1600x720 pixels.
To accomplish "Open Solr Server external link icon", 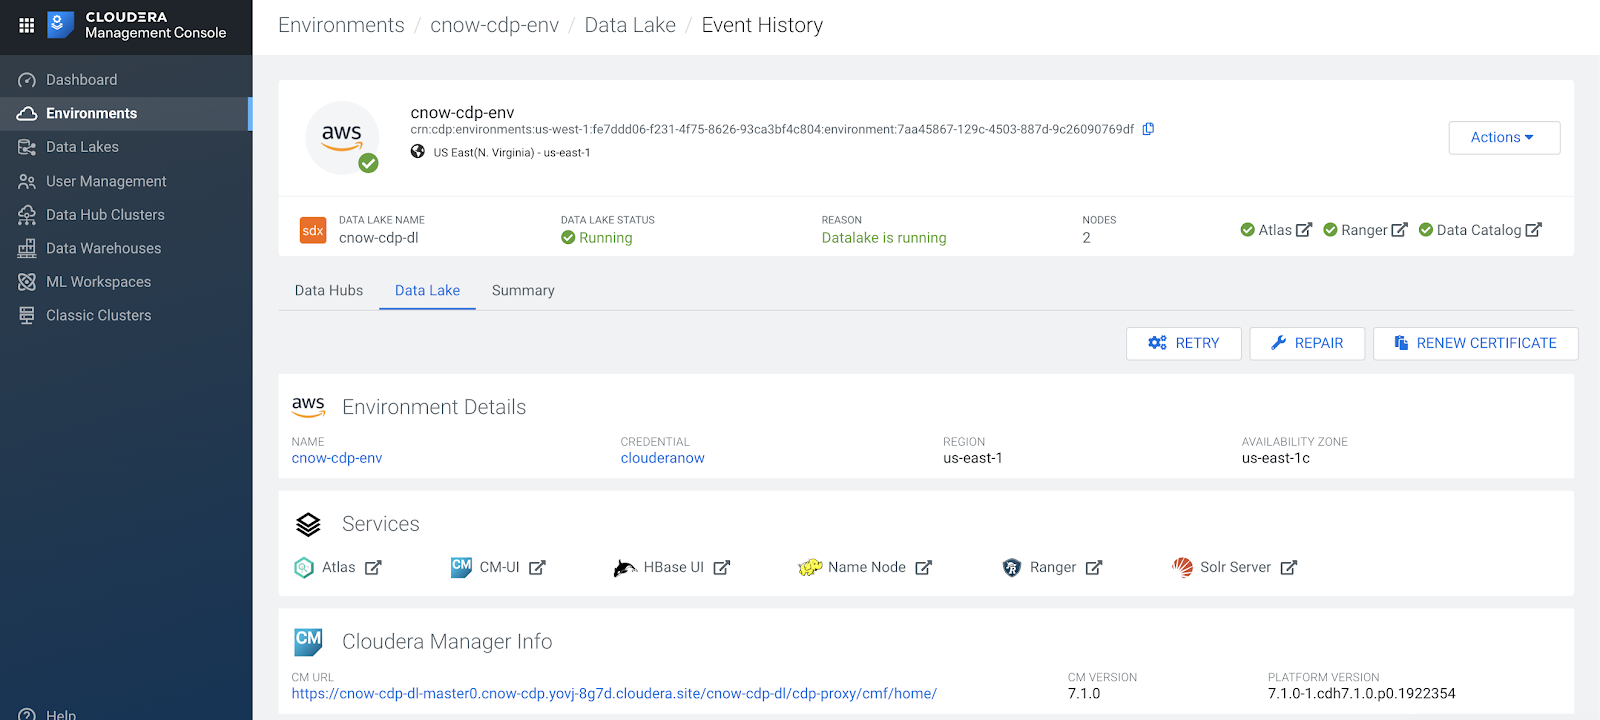I will point(1288,568).
